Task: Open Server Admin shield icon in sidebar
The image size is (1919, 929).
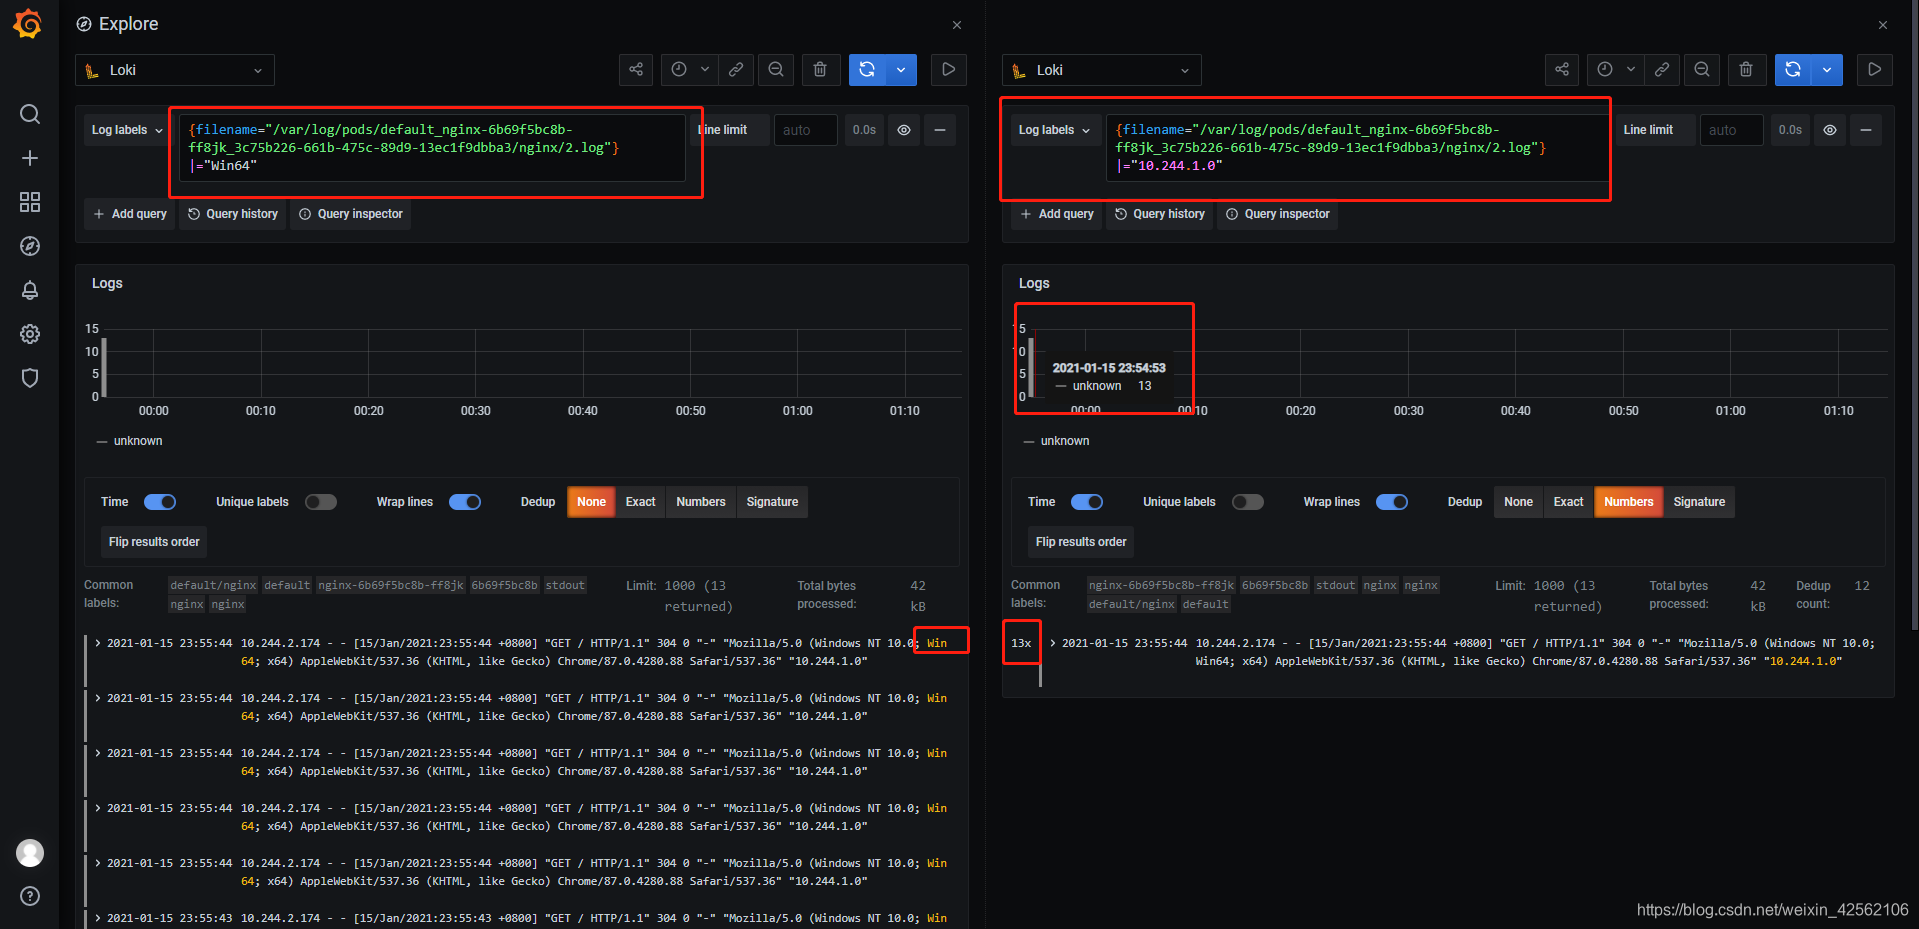Action: [x=30, y=378]
